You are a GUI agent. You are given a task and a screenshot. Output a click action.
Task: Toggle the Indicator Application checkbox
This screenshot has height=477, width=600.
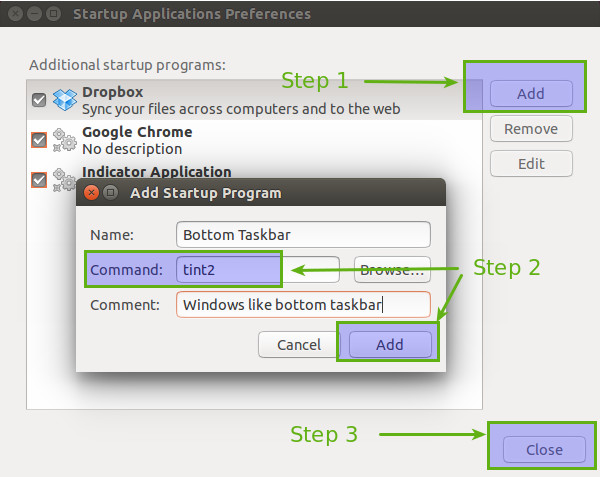tap(39, 180)
